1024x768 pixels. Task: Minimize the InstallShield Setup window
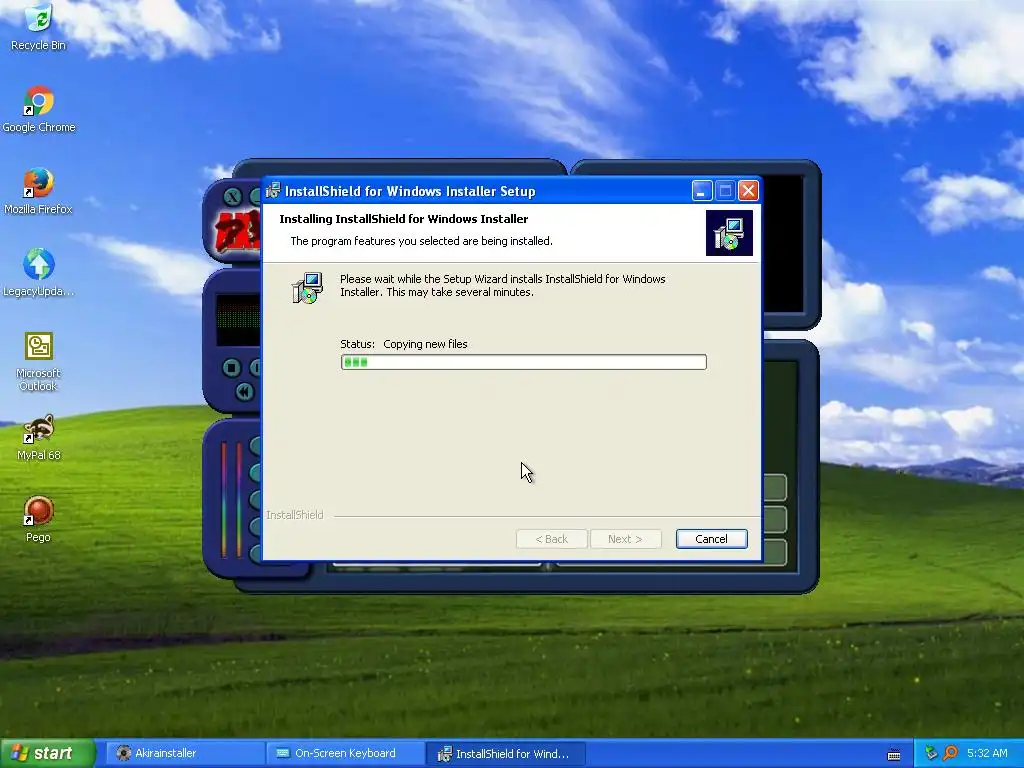[701, 191]
